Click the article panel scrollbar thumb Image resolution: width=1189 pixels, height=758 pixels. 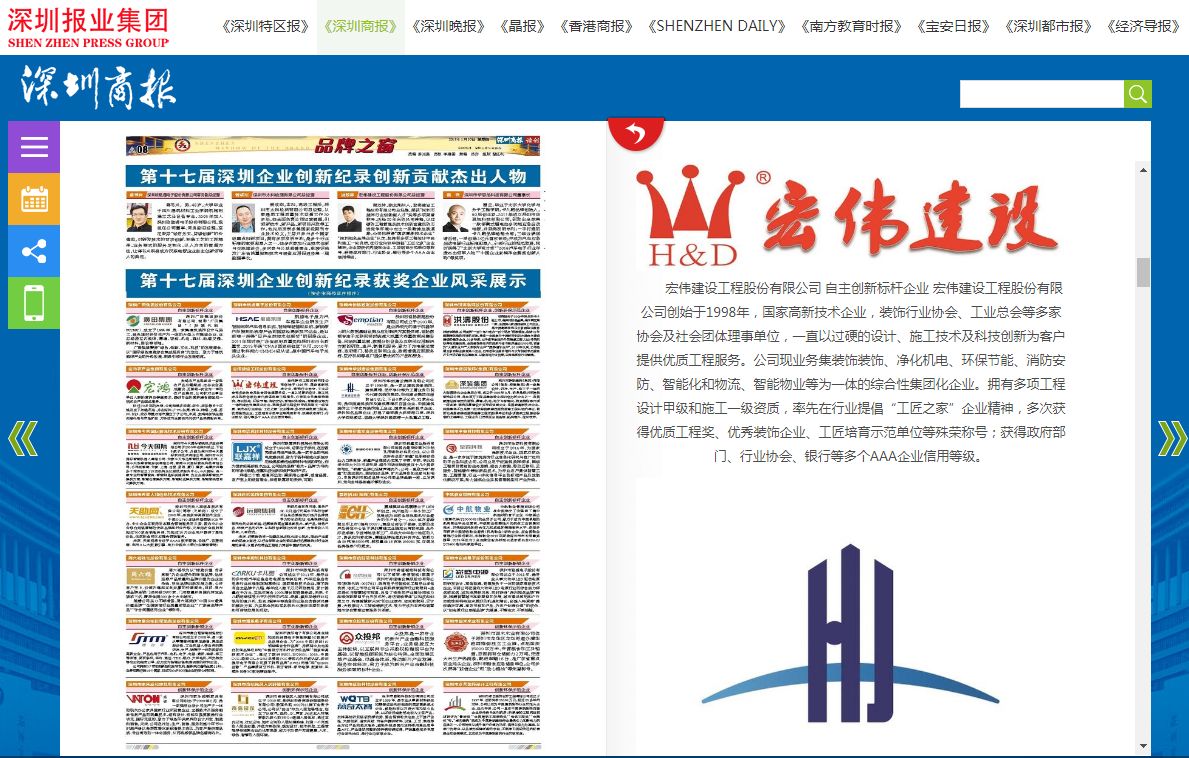pyautogui.click(x=1144, y=272)
